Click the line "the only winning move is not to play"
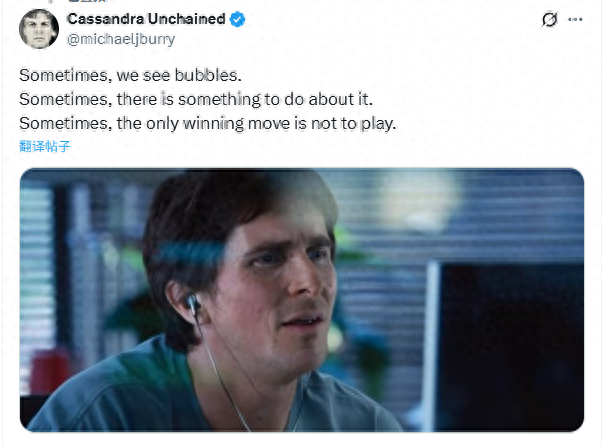Image resolution: width=603 pixels, height=446 pixels. point(256,123)
